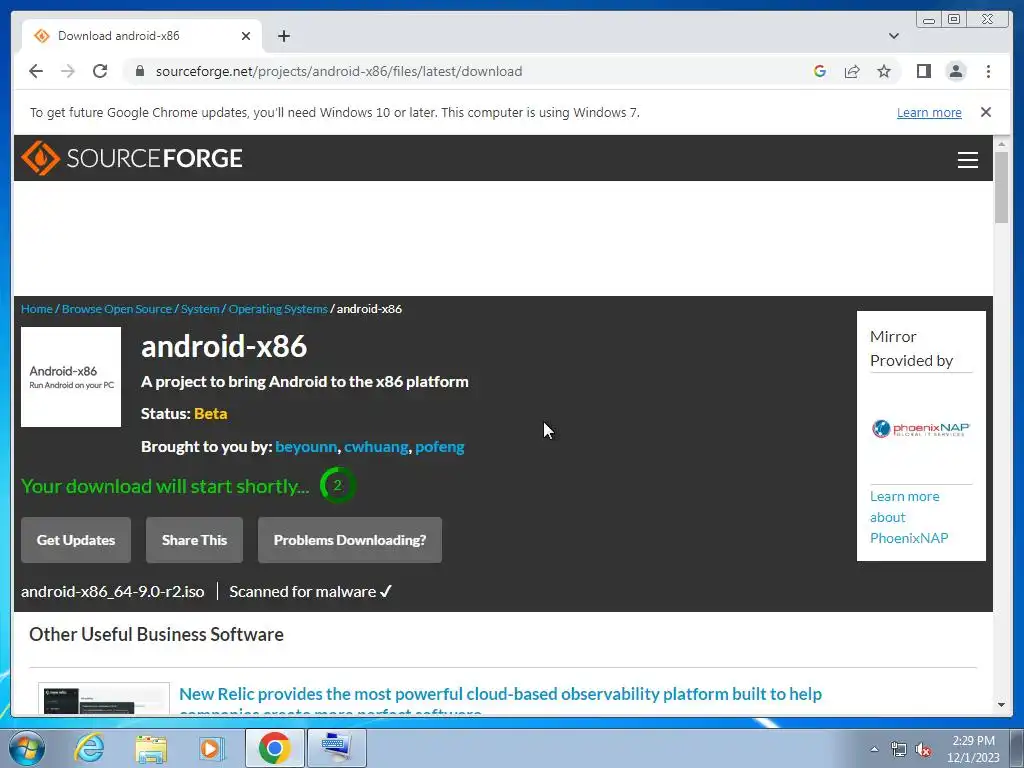The width and height of the screenshot is (1024, 768).
Task: Open cwhuang's profile link
Action: tap(376, 447)
